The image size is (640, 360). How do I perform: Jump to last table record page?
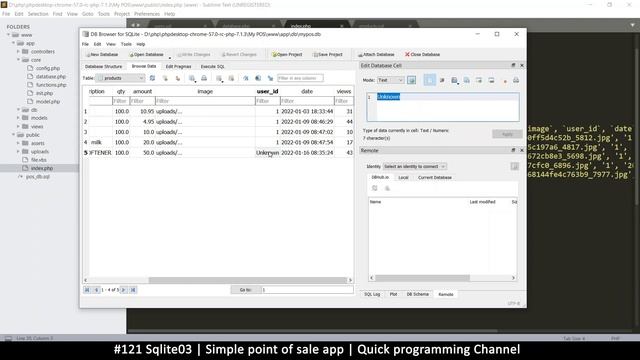point(133,290)
